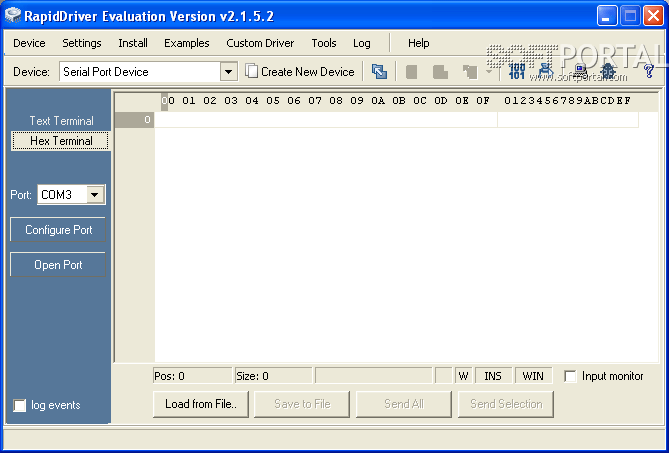Click the Send All button

click(x=404, y=404)
